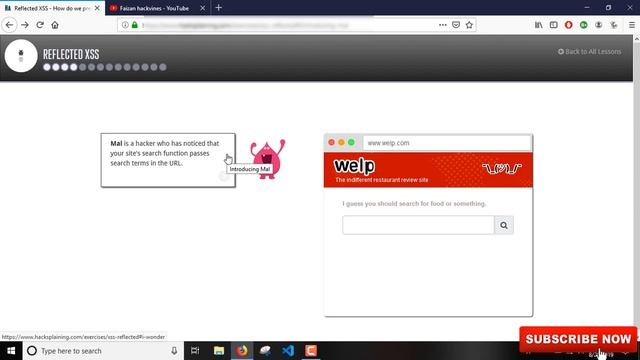Select the fourth lesson progress dot

[73, 67]
